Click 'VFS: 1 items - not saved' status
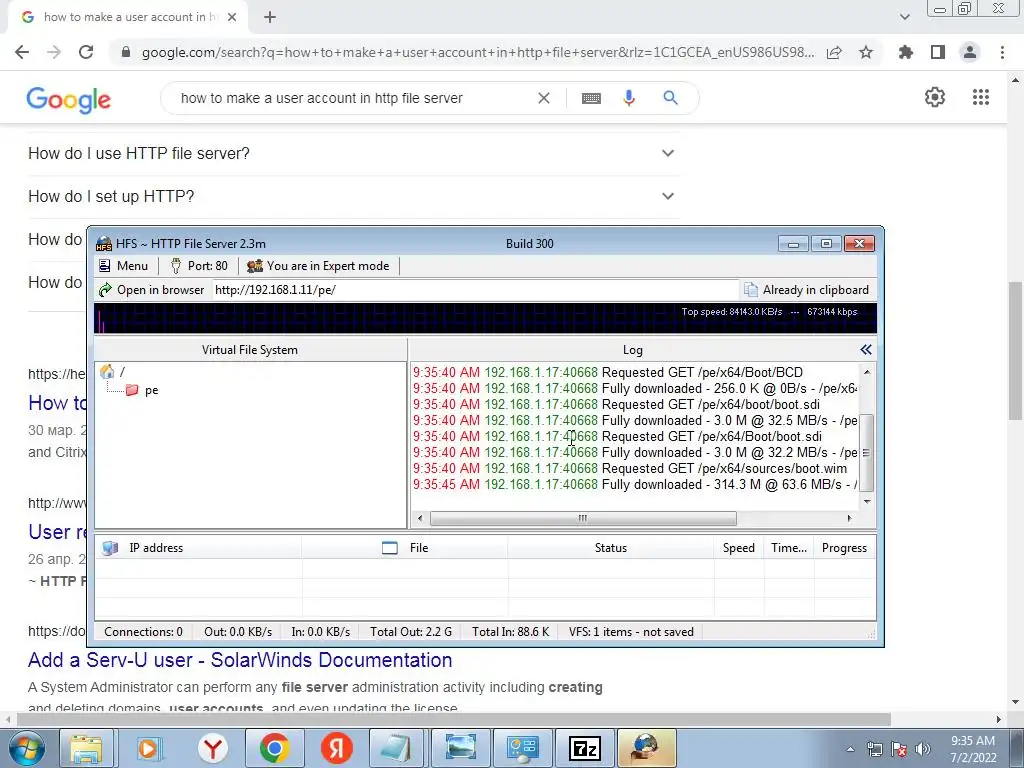The image size is (1024, 768). pyautogui.click(x=631, y=632)
